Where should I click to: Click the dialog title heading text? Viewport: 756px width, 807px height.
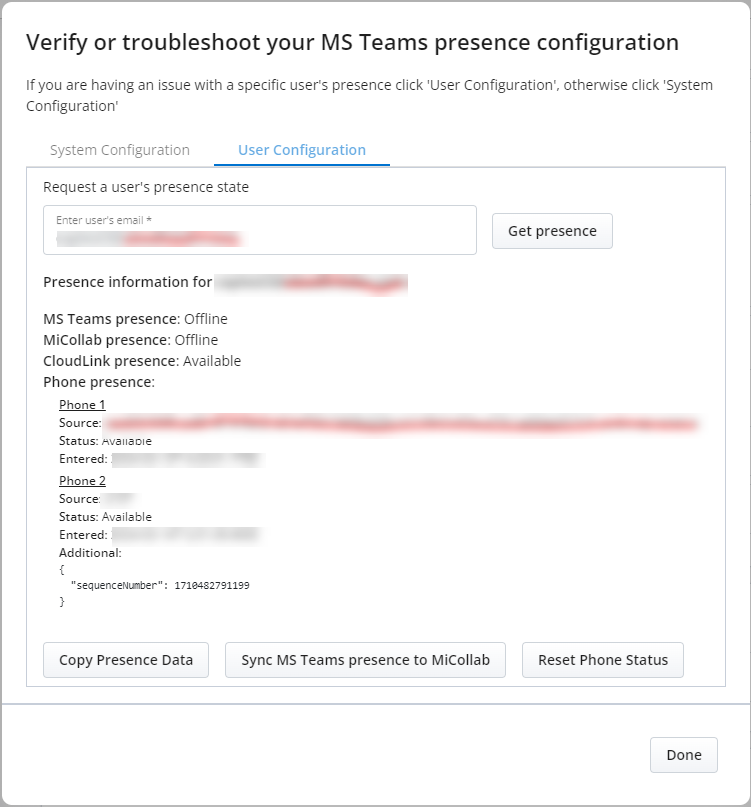pyautogui.click(x=352, y=42)
